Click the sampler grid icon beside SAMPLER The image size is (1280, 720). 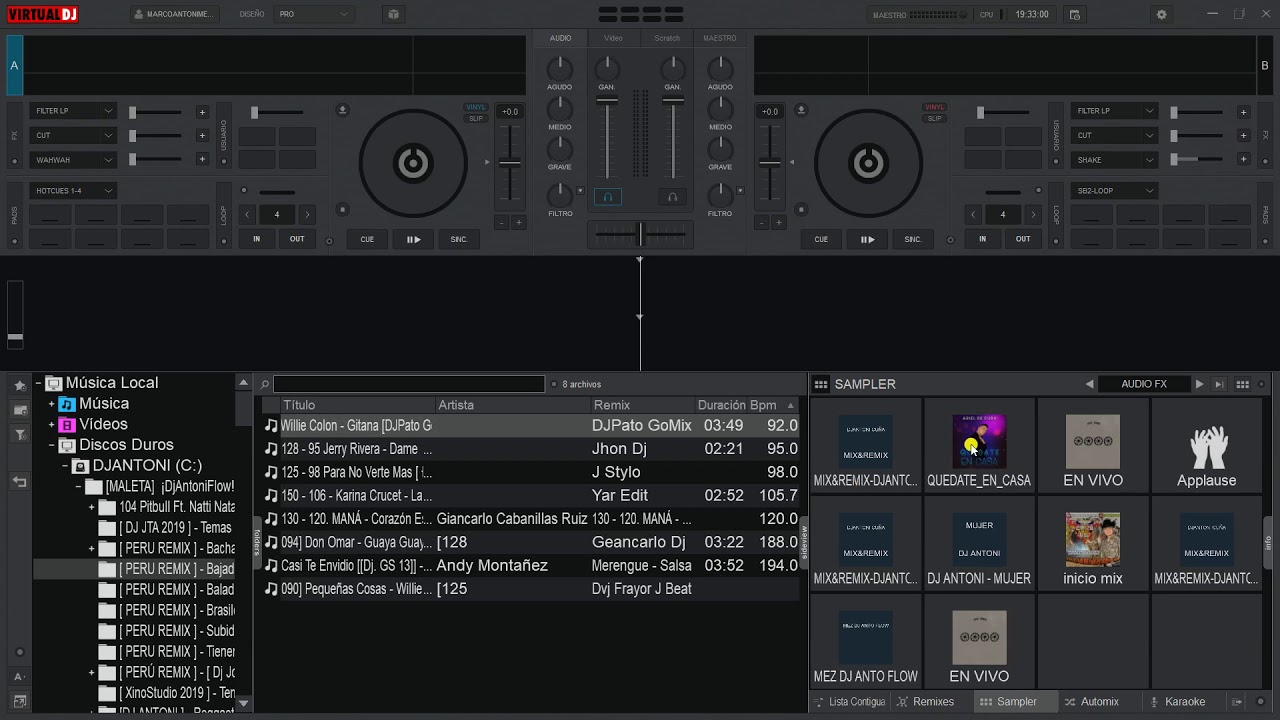pyautogui.click(x=821, y=384)
